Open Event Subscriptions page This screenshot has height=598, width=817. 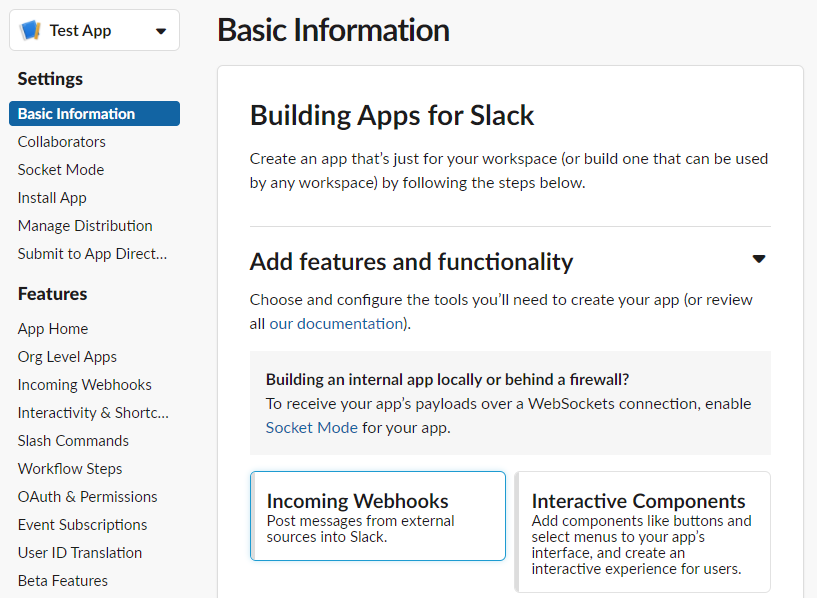(x=82, y=525)
